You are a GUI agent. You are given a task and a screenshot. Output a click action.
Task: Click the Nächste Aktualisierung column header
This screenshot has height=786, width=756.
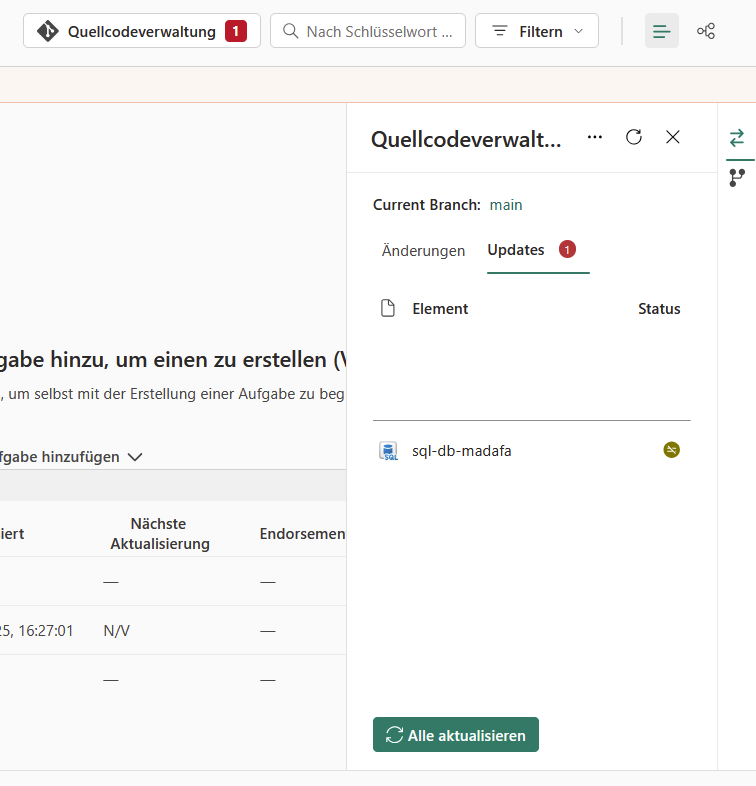(x=159, y=534)
